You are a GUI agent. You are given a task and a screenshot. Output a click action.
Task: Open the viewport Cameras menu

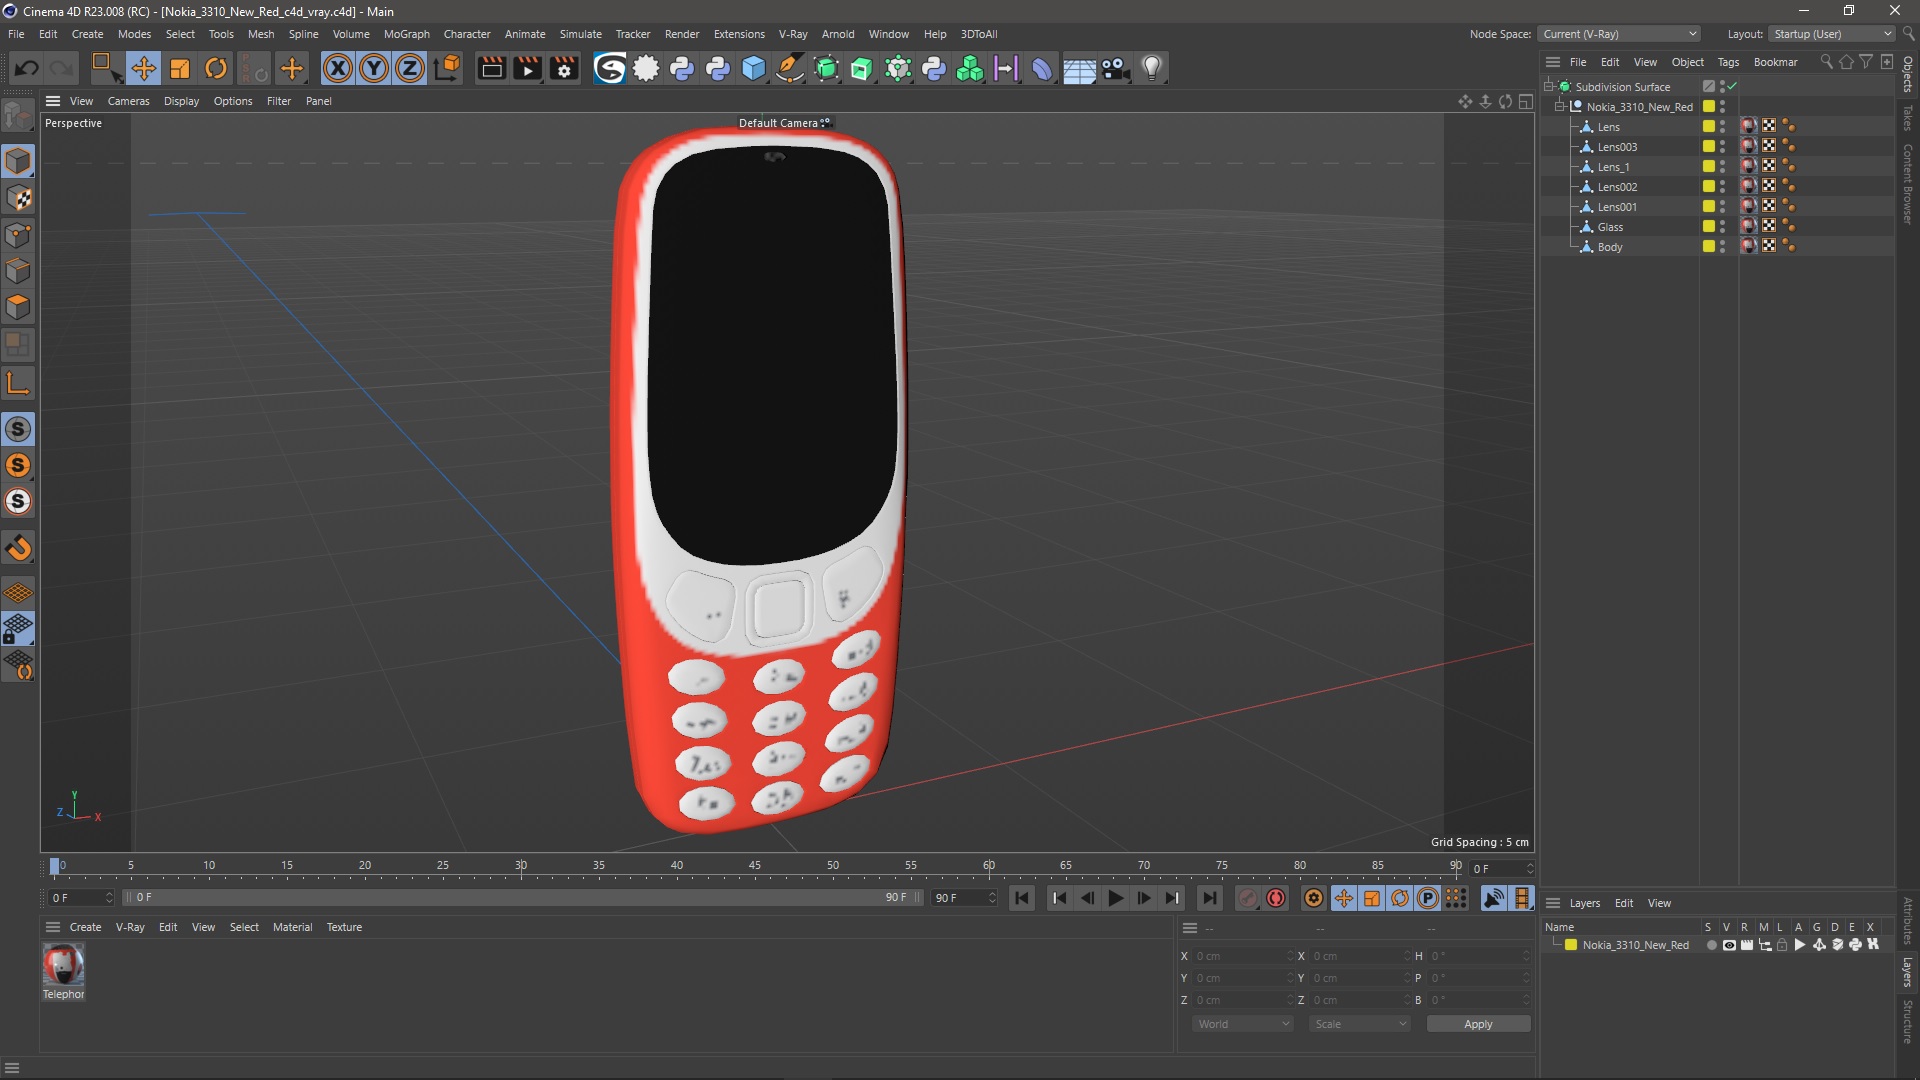128,101
